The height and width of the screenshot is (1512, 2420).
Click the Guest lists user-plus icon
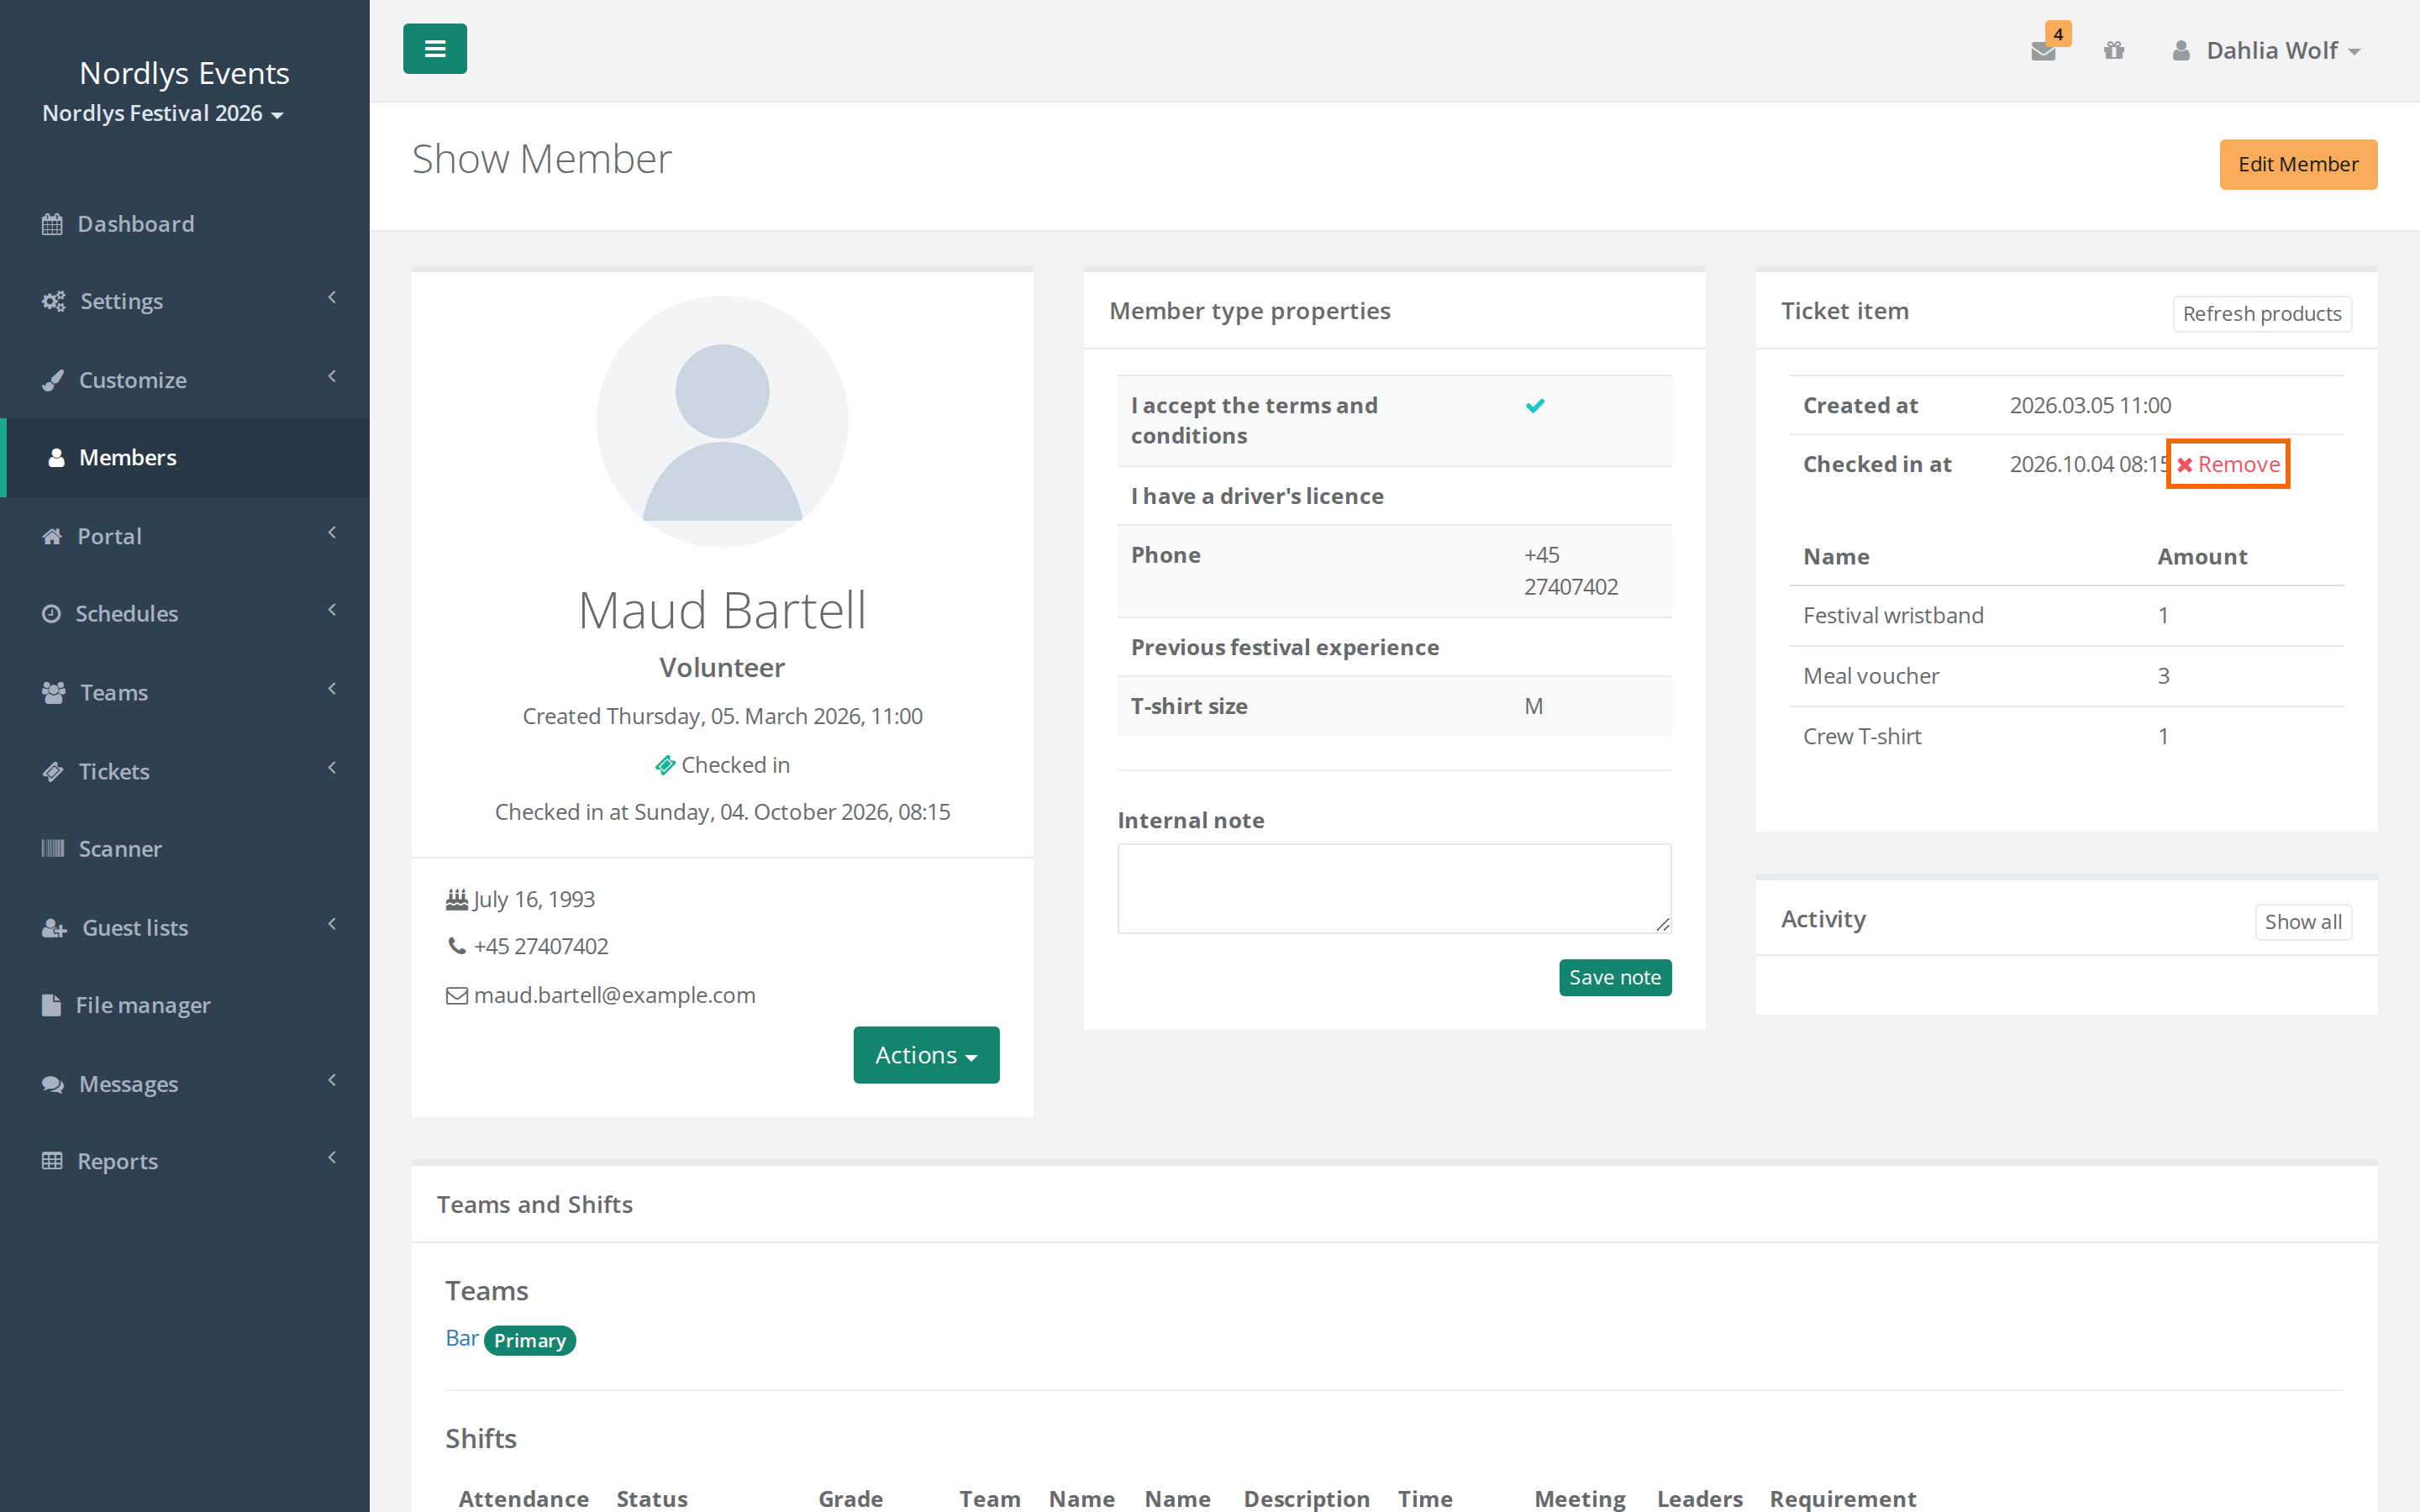[x=55, y=928]
